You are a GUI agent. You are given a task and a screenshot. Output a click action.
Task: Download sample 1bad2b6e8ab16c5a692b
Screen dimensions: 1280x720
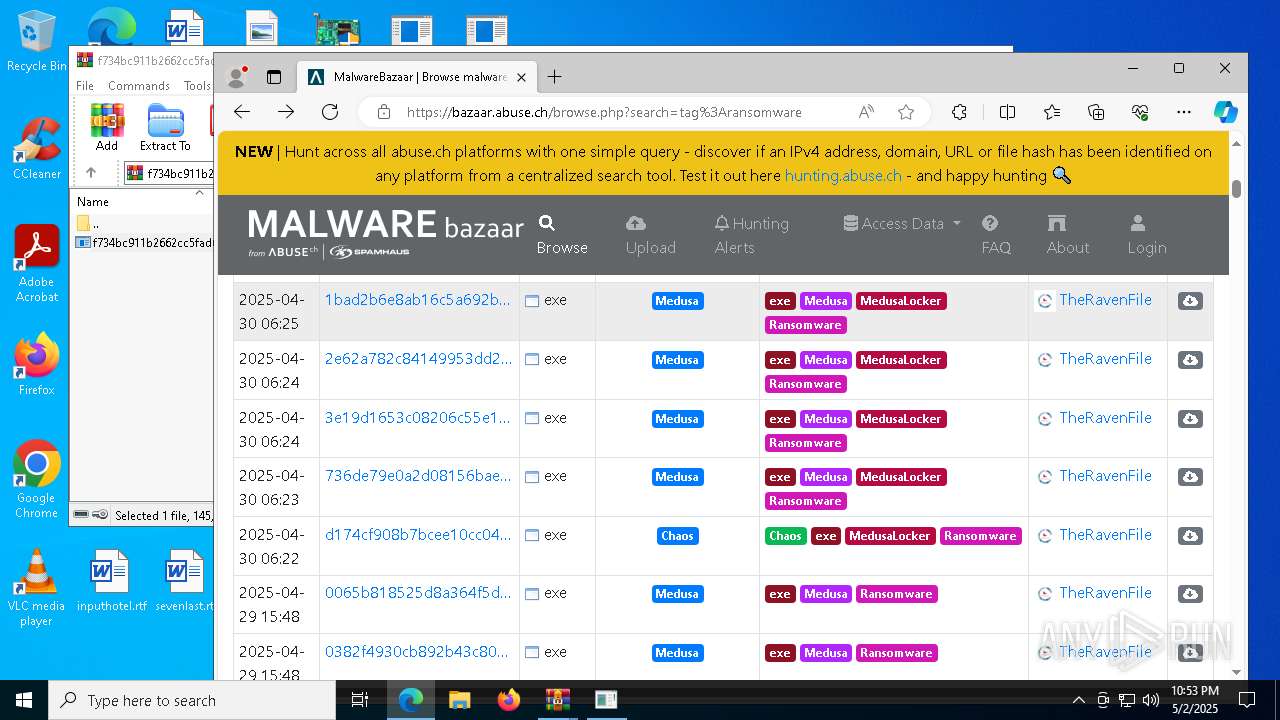(1190, 301)
